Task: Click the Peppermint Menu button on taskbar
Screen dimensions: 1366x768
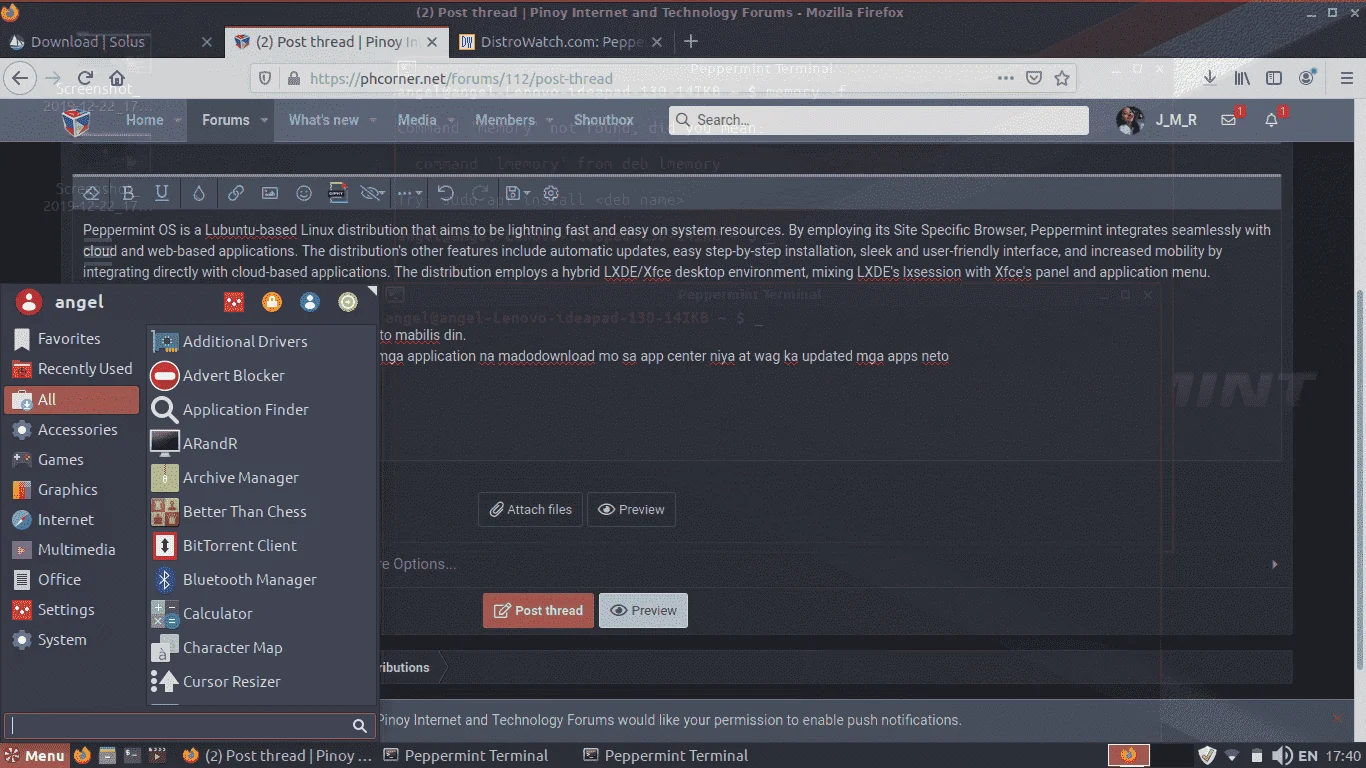Action: 35,755
